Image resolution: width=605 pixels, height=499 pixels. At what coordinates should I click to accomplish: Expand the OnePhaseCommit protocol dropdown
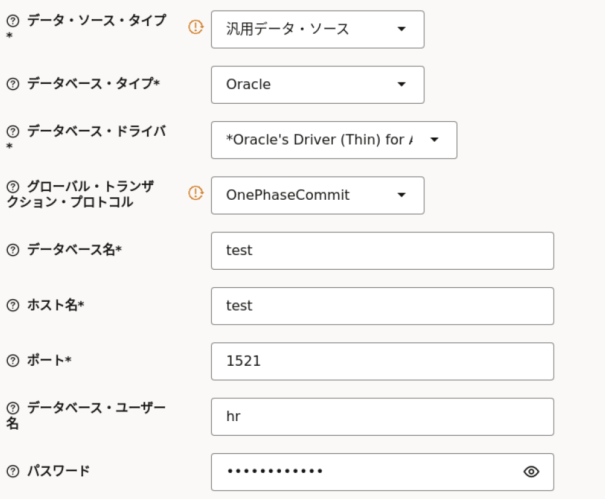[317, 195]
